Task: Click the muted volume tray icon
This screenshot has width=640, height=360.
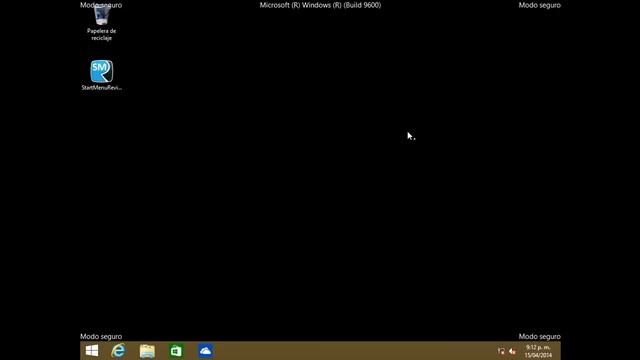Action: click(513, 351)
